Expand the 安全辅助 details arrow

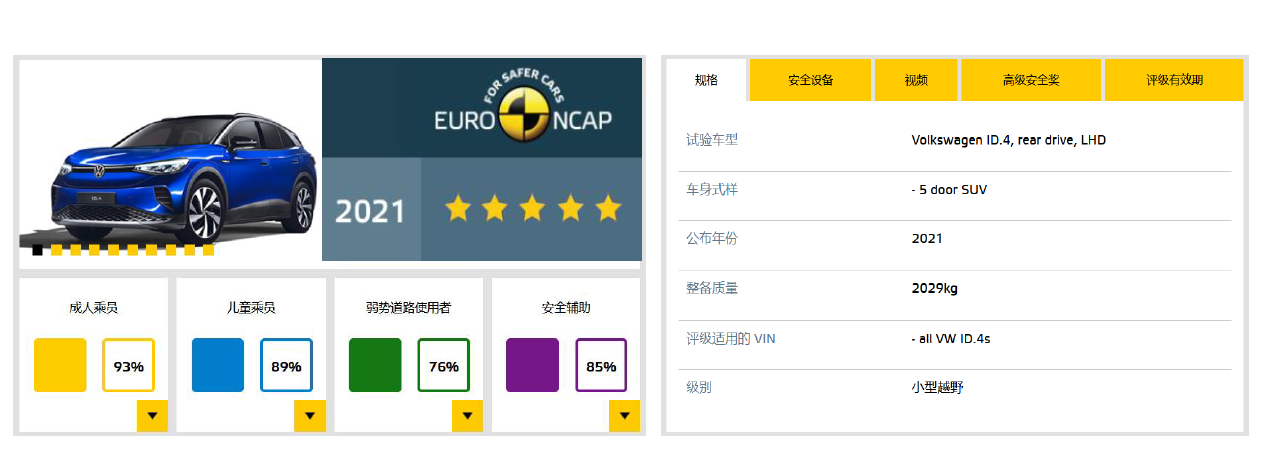pyautogui.click(x=624, y=416)
